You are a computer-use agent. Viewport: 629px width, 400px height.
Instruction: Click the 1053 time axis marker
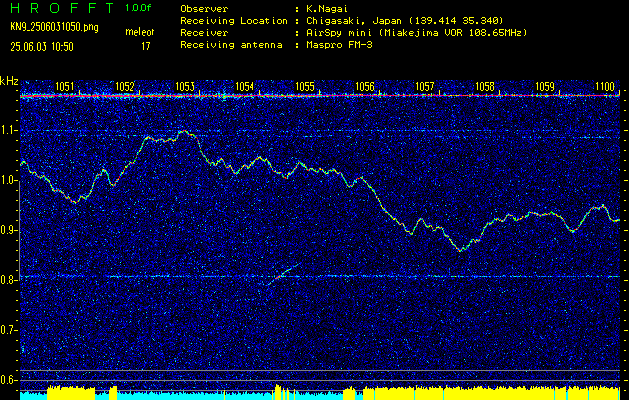click(x=185, y=86)
